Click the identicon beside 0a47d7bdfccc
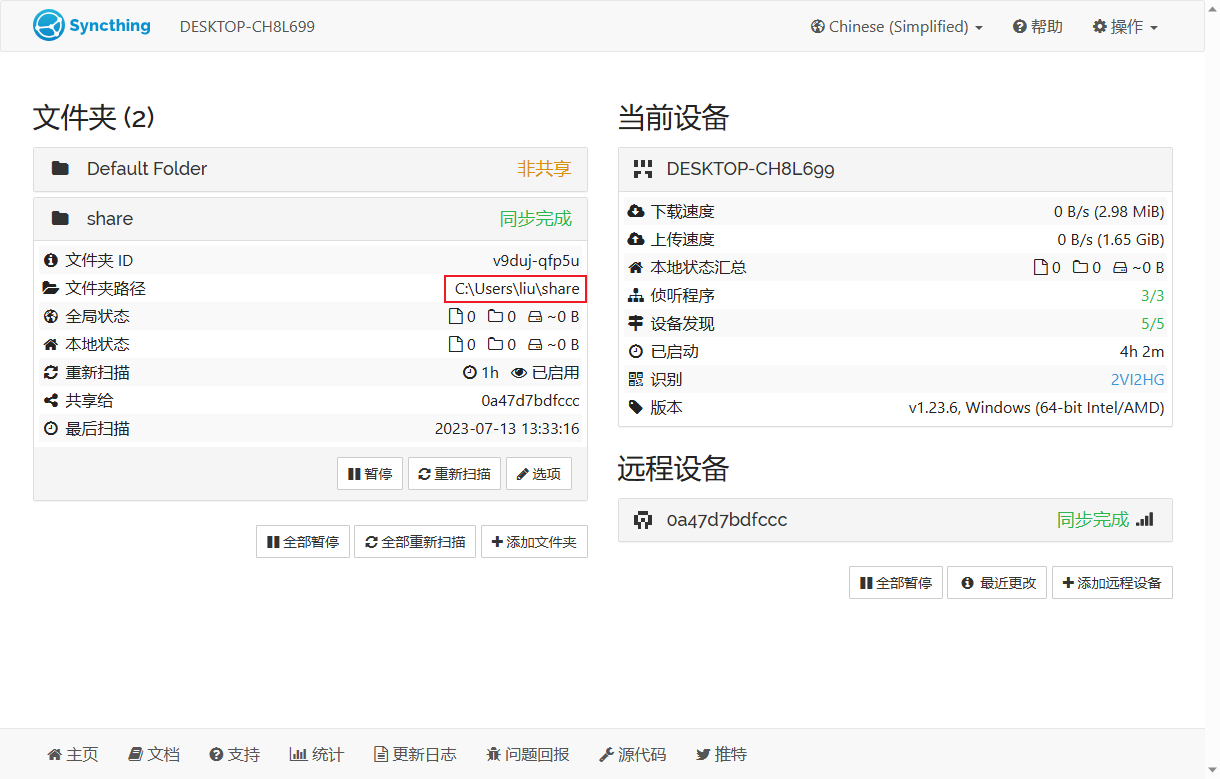 coord(643,520)
